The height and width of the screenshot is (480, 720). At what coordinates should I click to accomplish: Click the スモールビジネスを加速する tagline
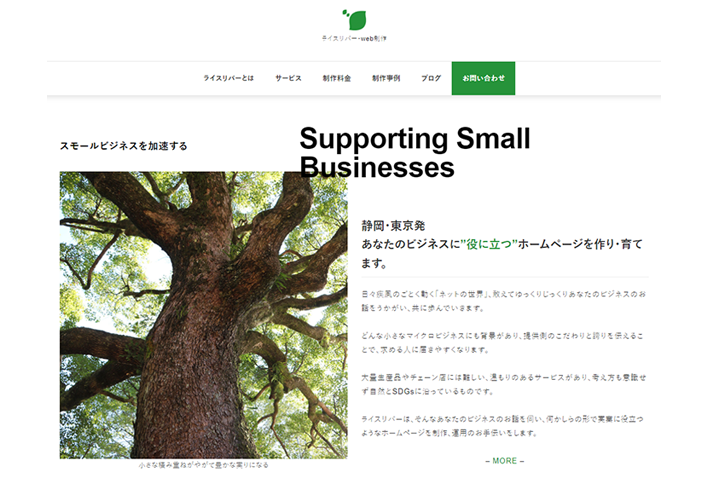[124, 146]
